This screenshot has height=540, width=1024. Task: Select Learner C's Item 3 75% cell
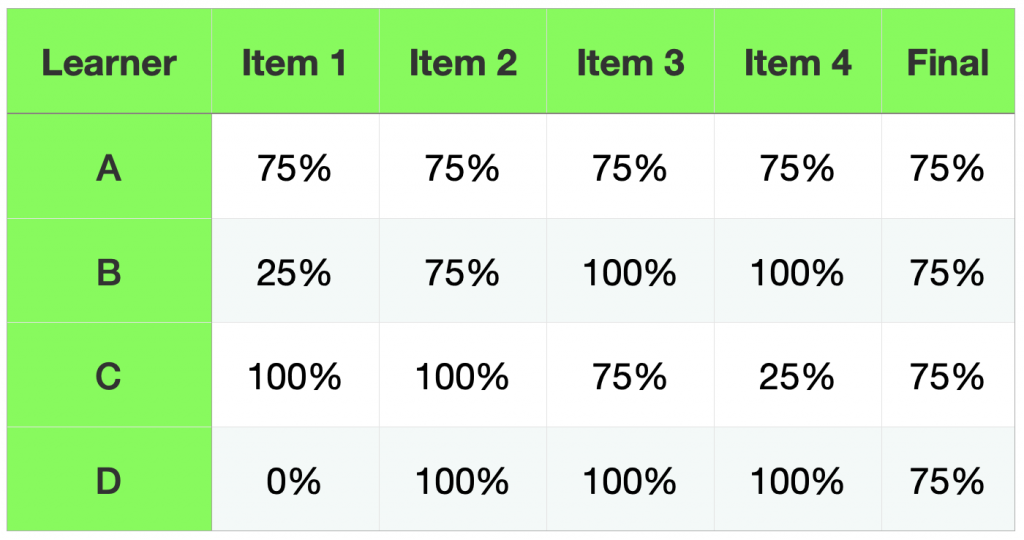630,376
